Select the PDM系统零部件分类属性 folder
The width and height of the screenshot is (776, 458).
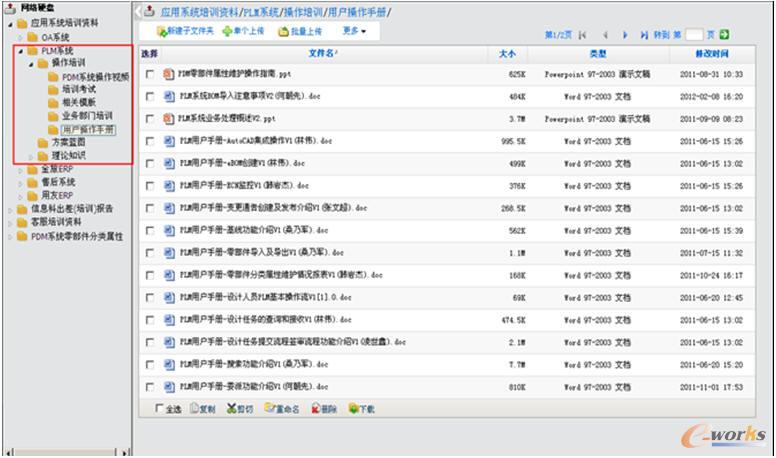pyautogui.click(x=77, y=236)
